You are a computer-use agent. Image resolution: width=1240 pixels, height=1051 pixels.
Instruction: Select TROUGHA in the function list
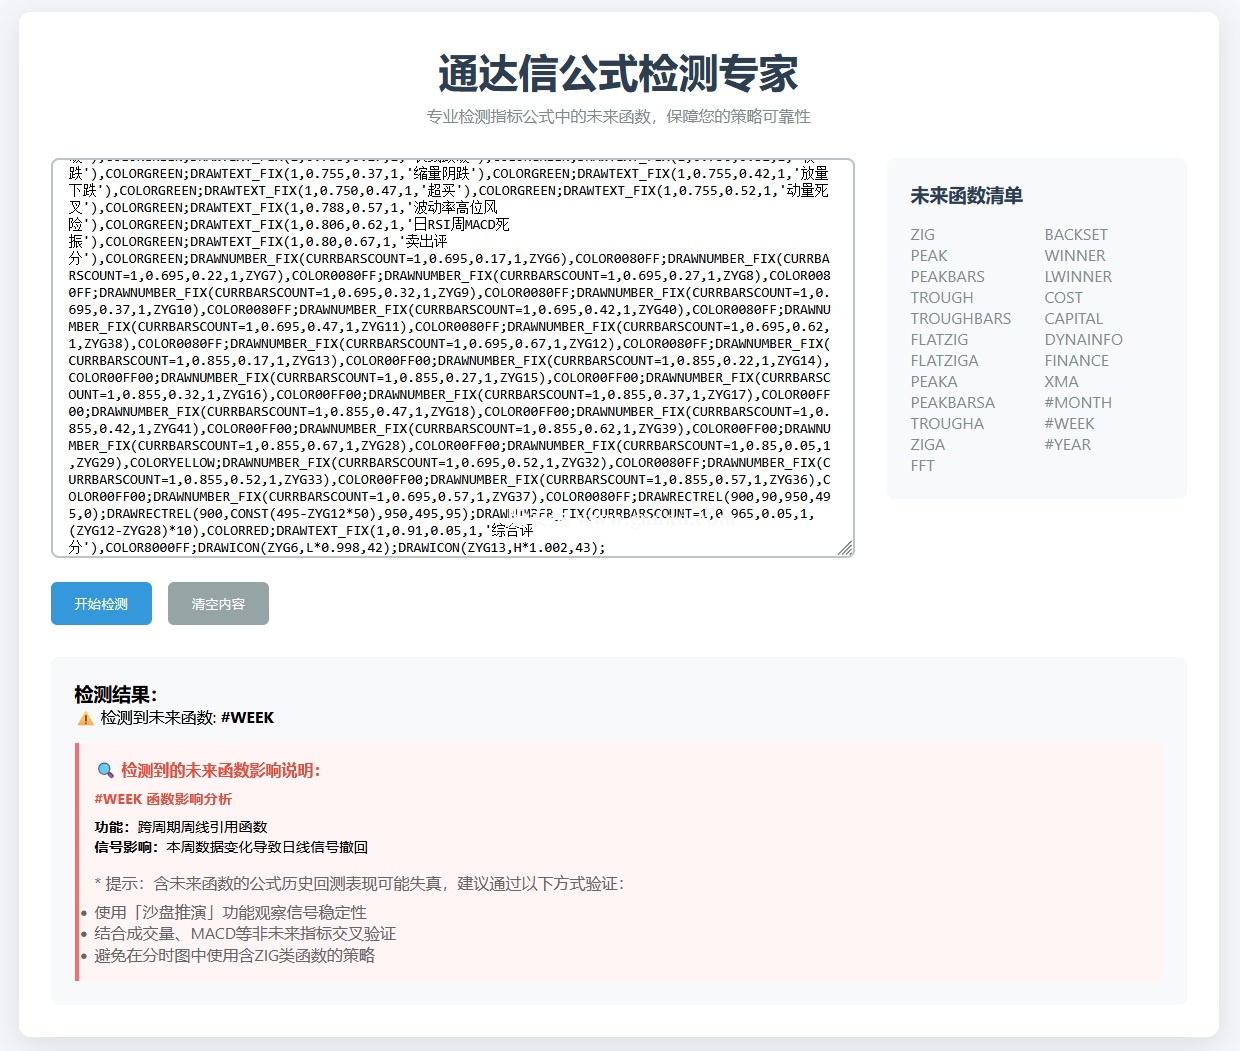[x=947, y=424]
